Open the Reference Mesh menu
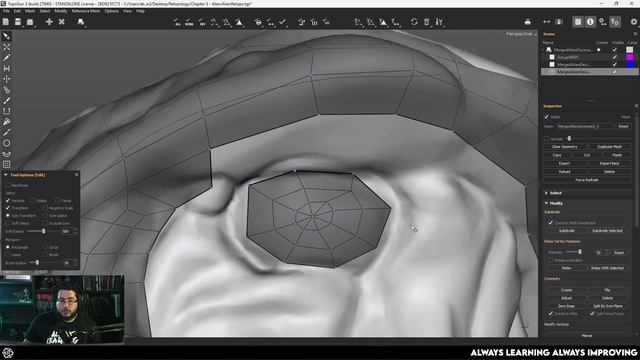 [x=86, y=11]
